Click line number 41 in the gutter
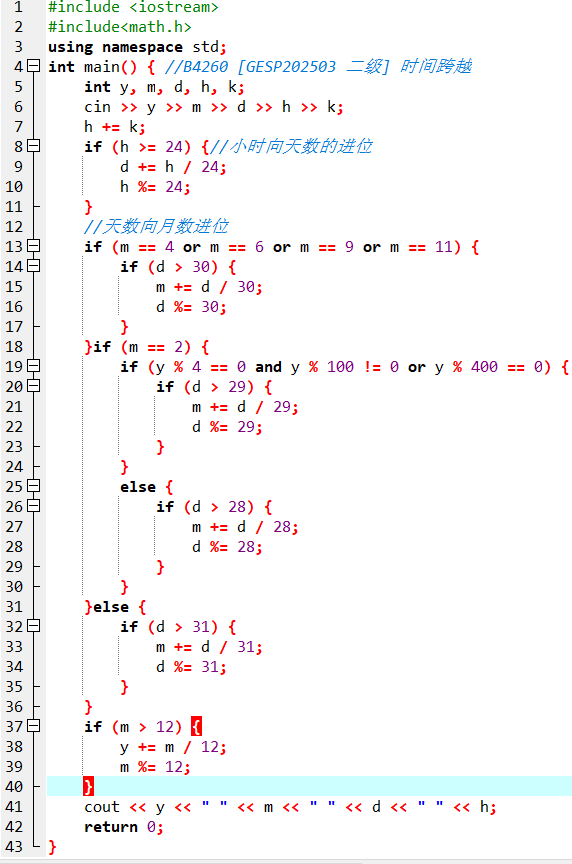This screenshot has width=572, height=864. coord(14,807)
